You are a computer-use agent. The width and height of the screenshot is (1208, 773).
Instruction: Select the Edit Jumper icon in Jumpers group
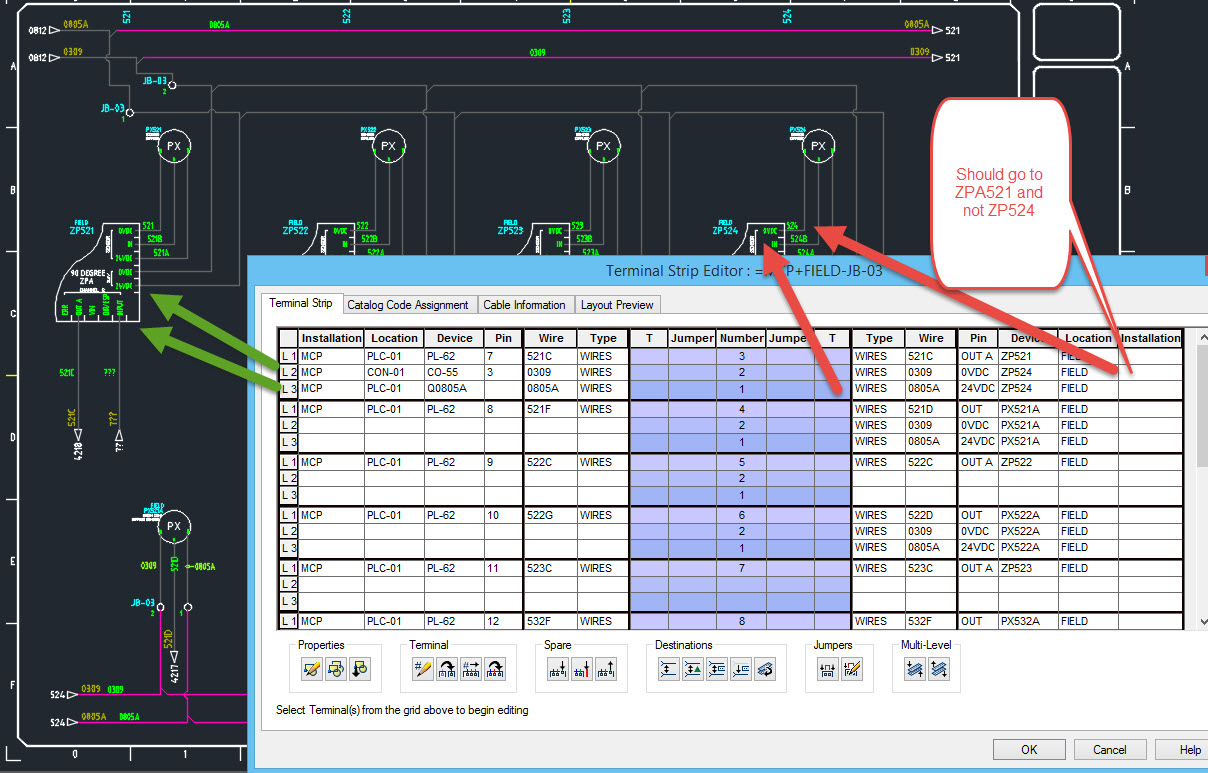854,668
